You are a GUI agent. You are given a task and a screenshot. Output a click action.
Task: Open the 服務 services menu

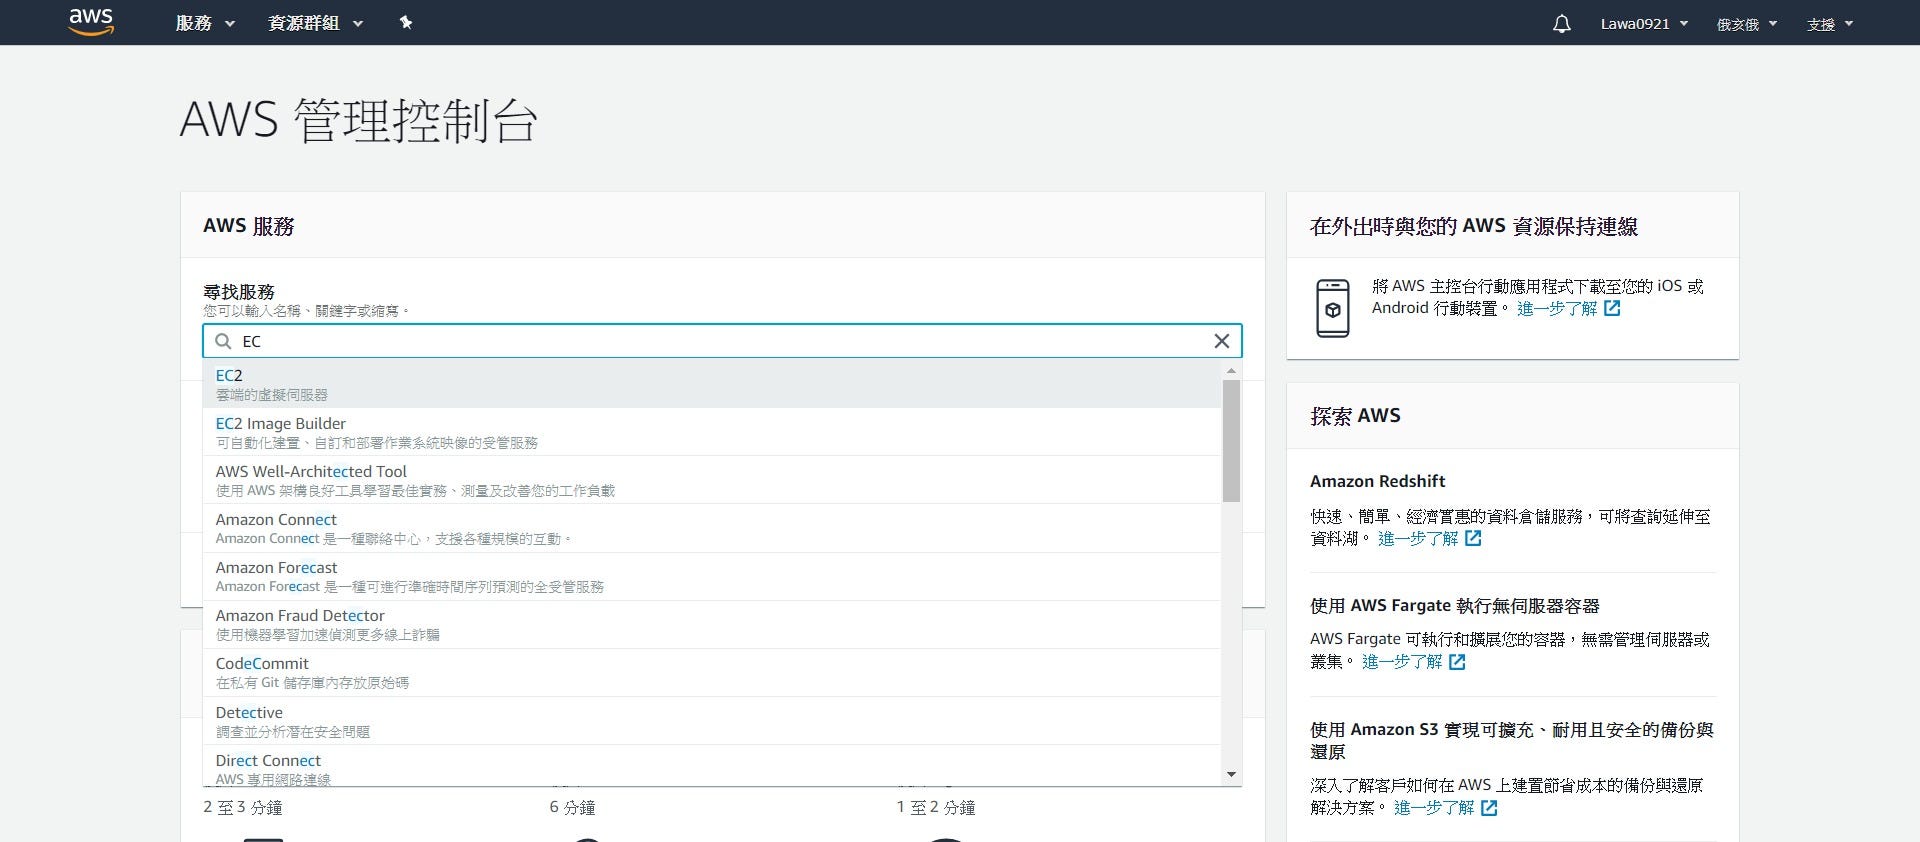(x=205, y=23)
